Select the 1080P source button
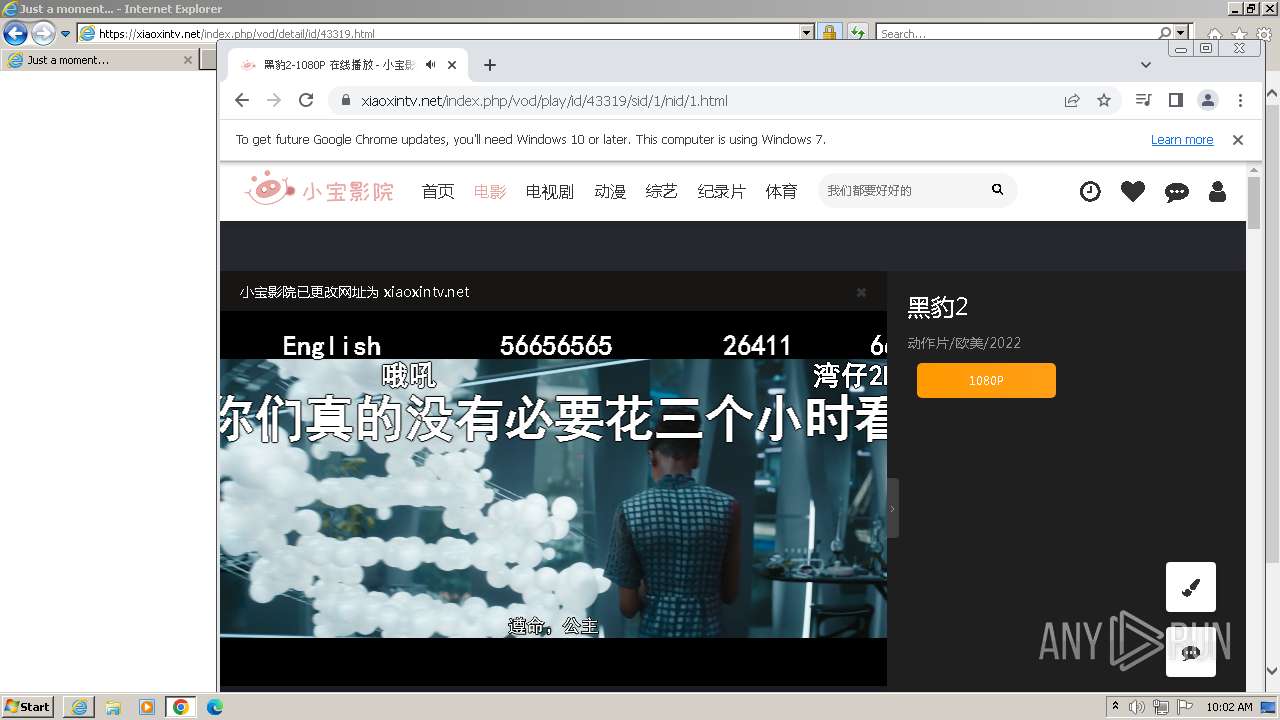Image resolution: width=1280 pixels, height=720 pixels. [x=986, y=380]
